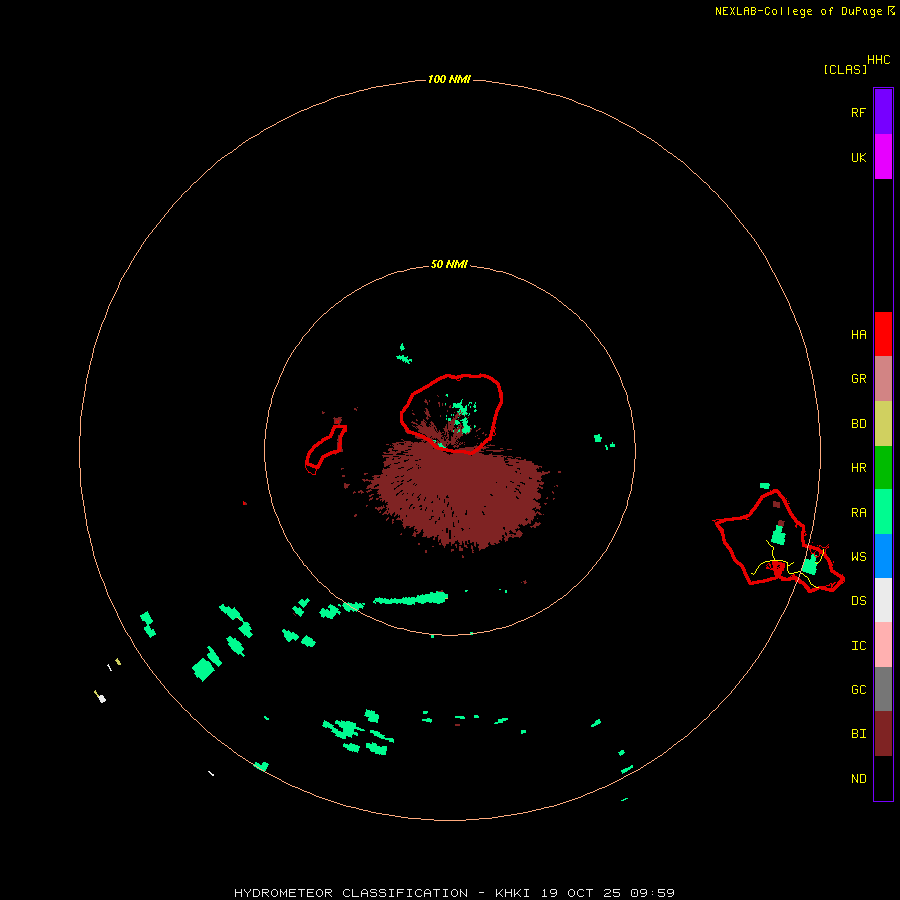Click the long rain band near 50 NMI ring
900x900 pixels.
pyautogui.click(x=410, y=599)
